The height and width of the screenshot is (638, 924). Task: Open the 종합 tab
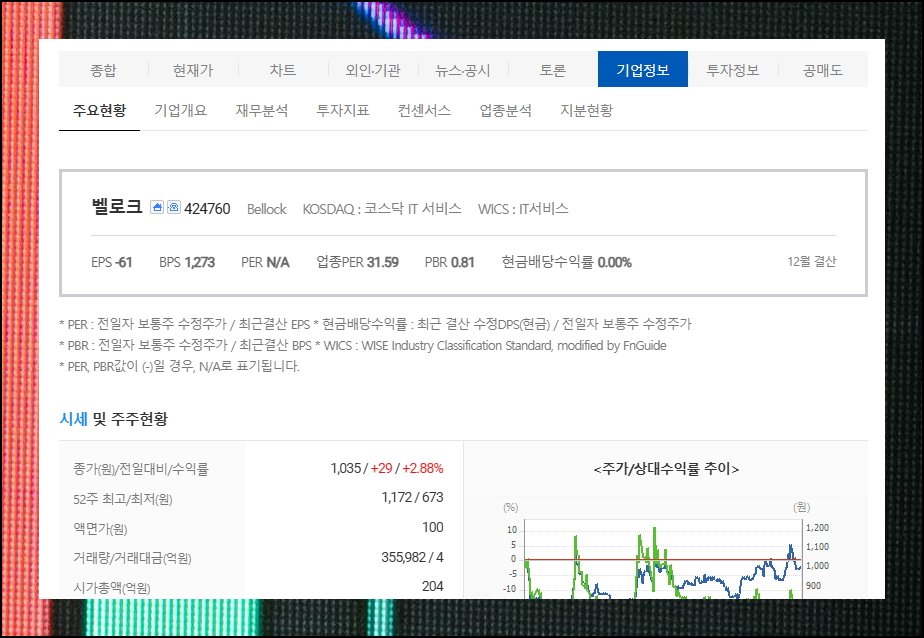click(103, 70)
